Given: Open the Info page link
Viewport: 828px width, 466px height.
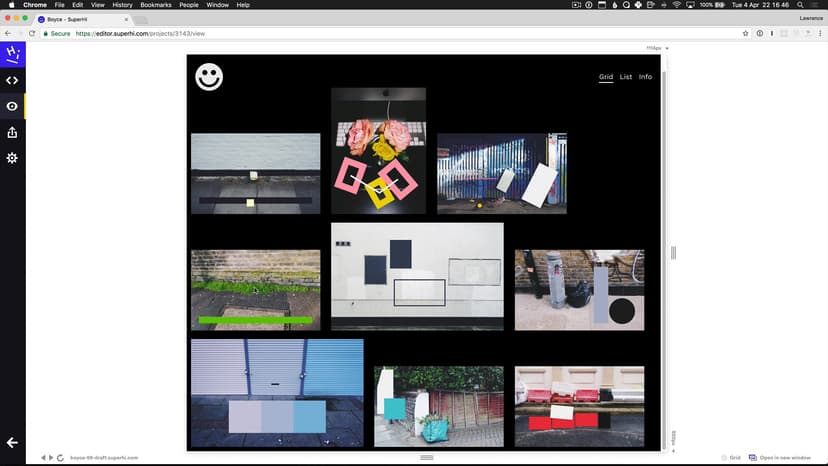Looking at the screenshot, I should (645, 77).
